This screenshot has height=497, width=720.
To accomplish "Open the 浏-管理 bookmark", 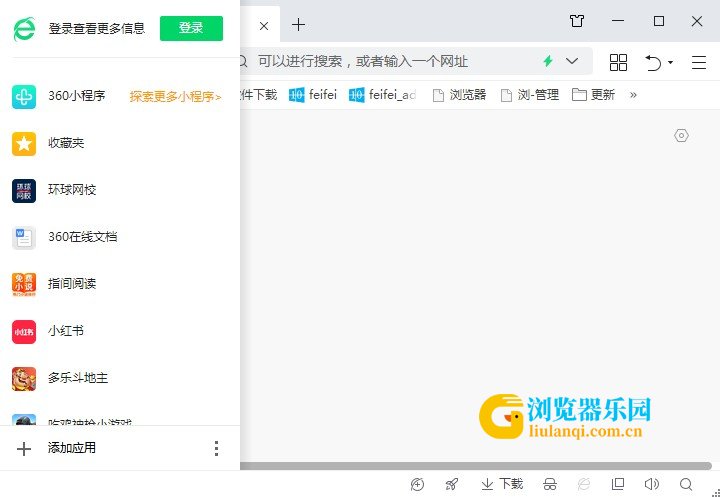I will coord(529,95).
